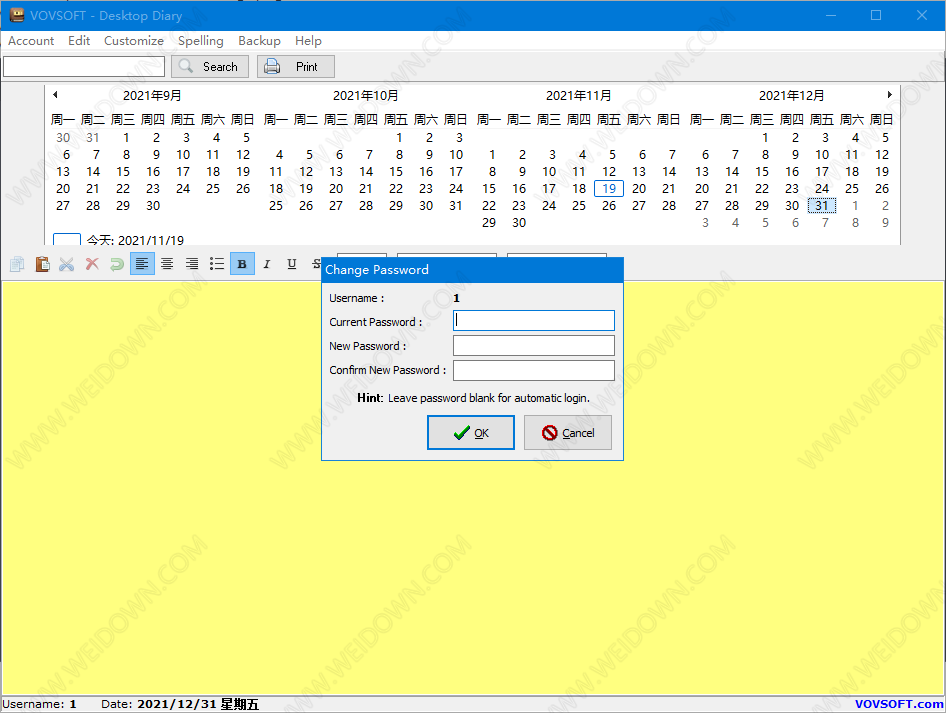Toggle the bullet list icon
The height and width of the screenshot is (713, 946).
(x=217, y=264)
